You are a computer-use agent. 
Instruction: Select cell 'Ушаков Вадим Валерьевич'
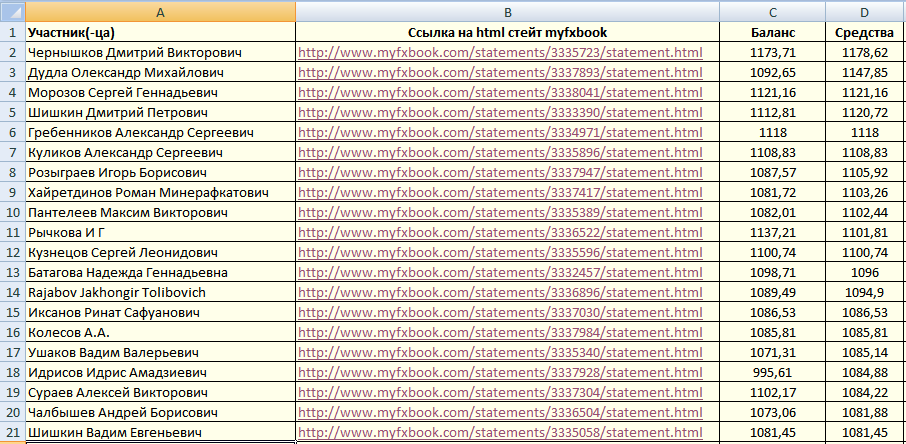161,352
